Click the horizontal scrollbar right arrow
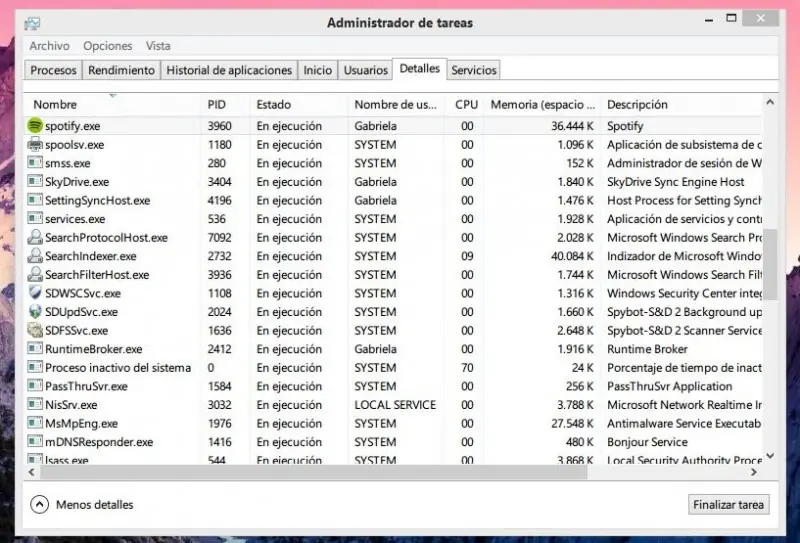This screenshot has width=800, height=543. [754, 473]
